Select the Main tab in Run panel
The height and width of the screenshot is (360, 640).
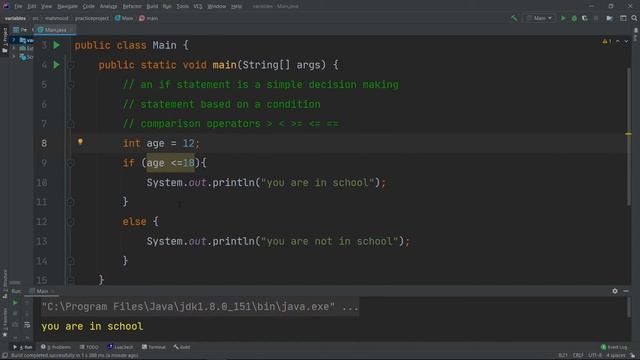click(42, 291)
